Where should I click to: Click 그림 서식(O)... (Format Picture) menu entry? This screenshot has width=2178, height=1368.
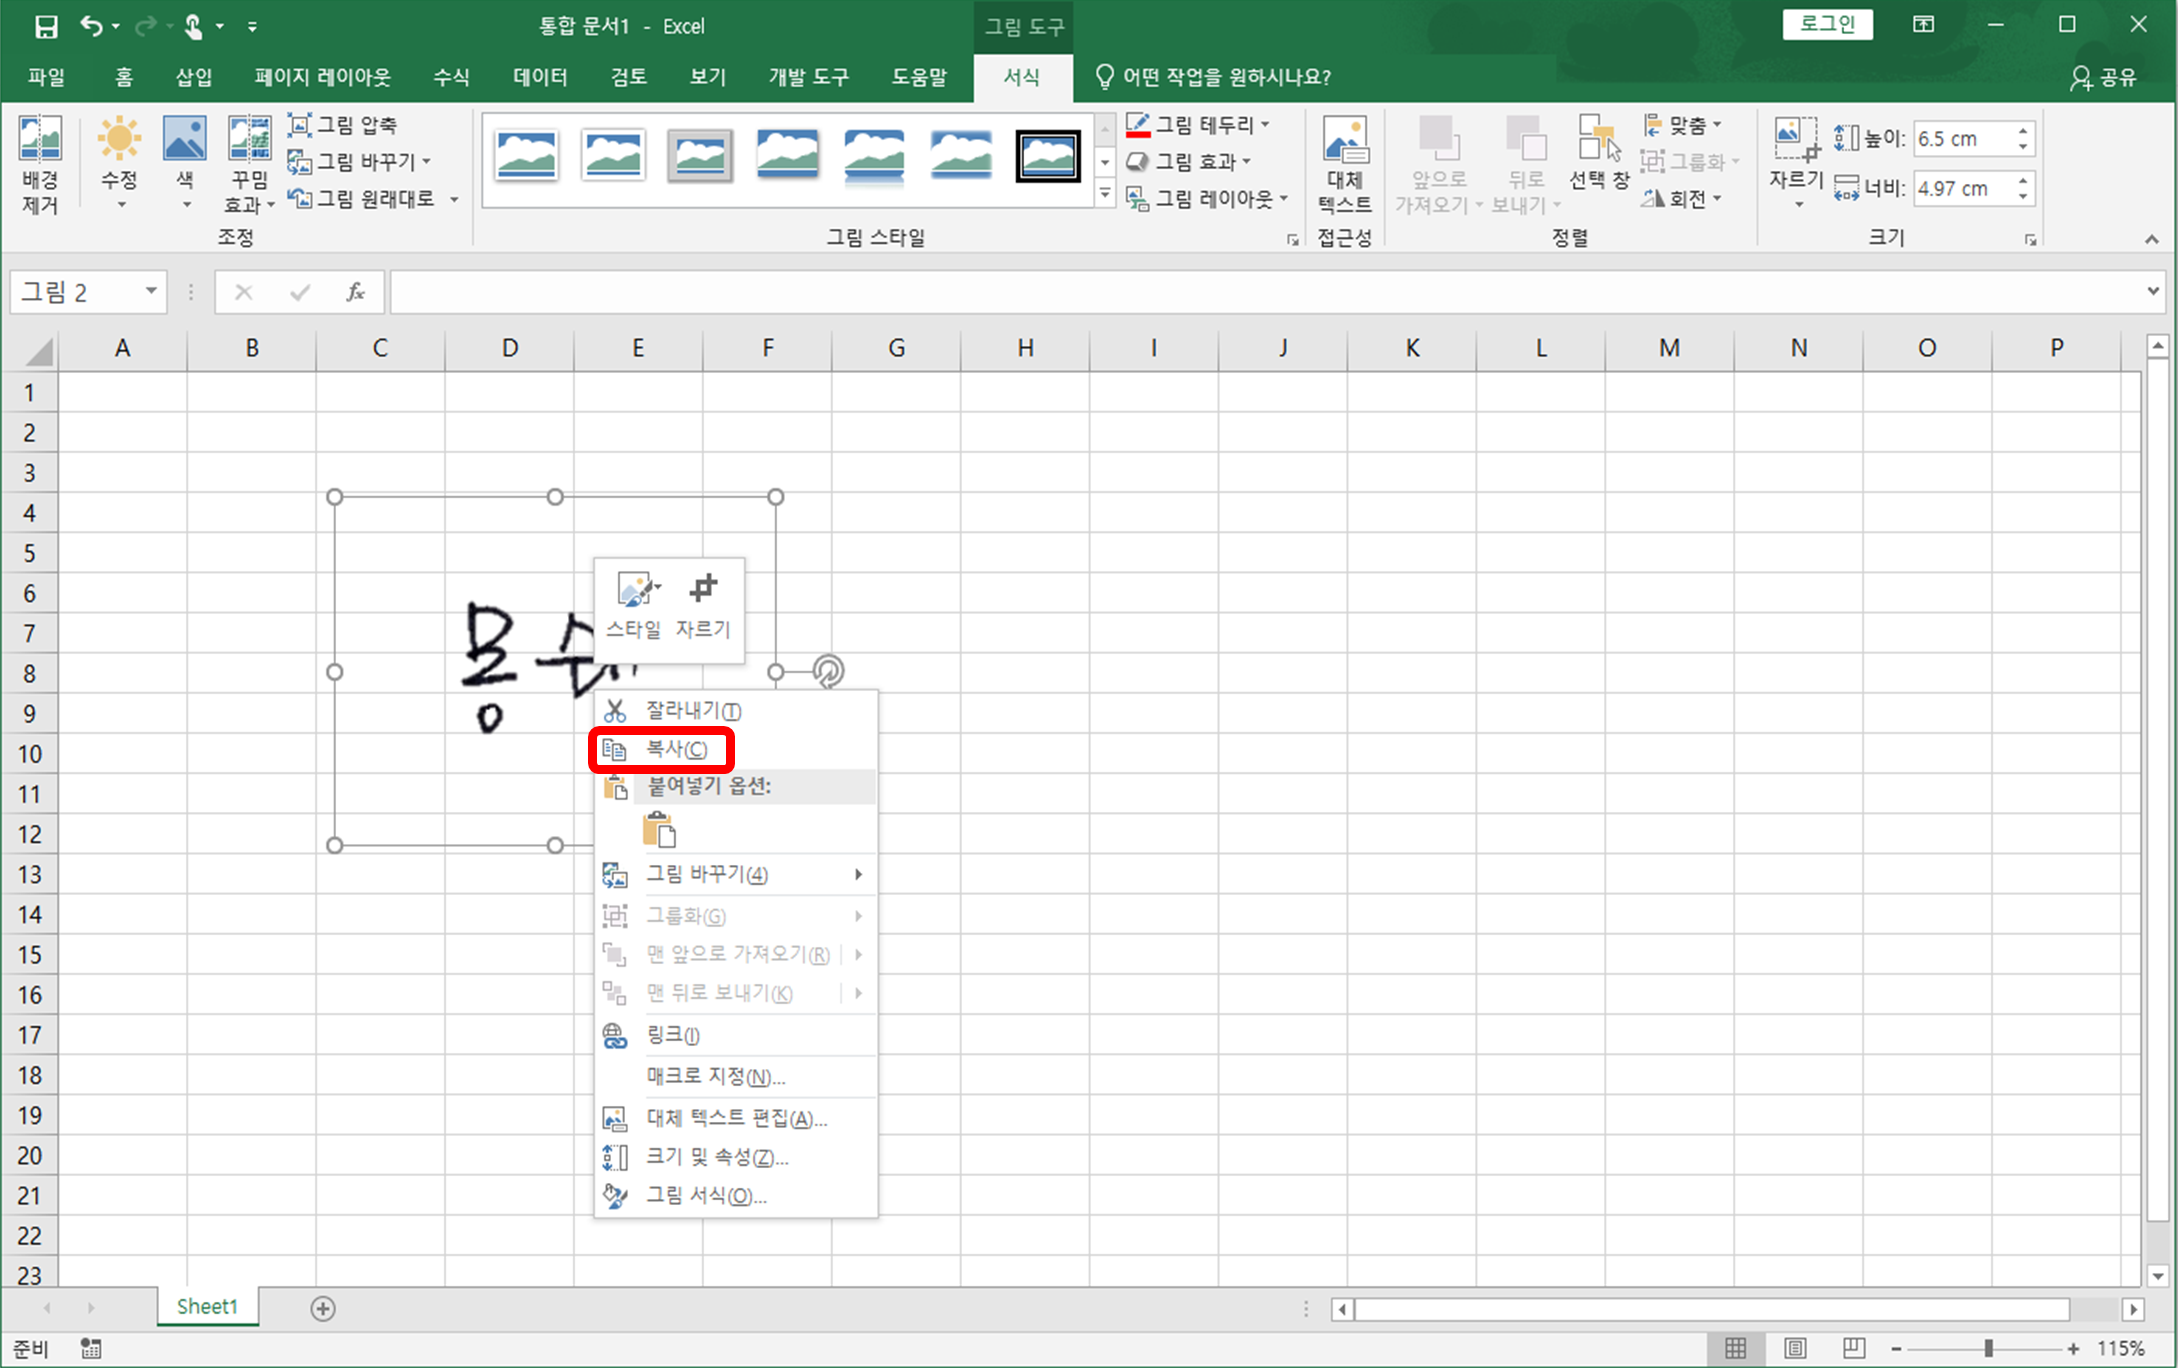point(706,1196)
